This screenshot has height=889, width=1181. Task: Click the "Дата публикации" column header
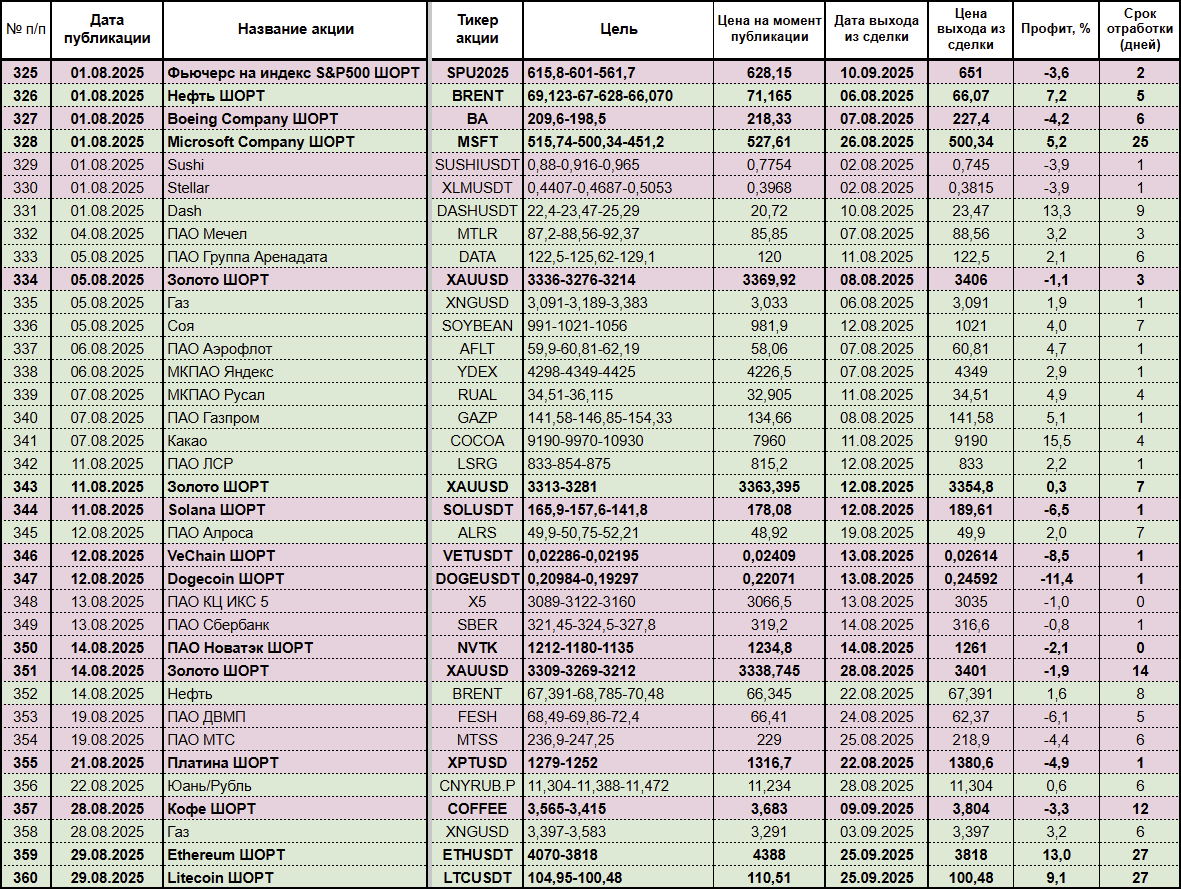point(107,29)
